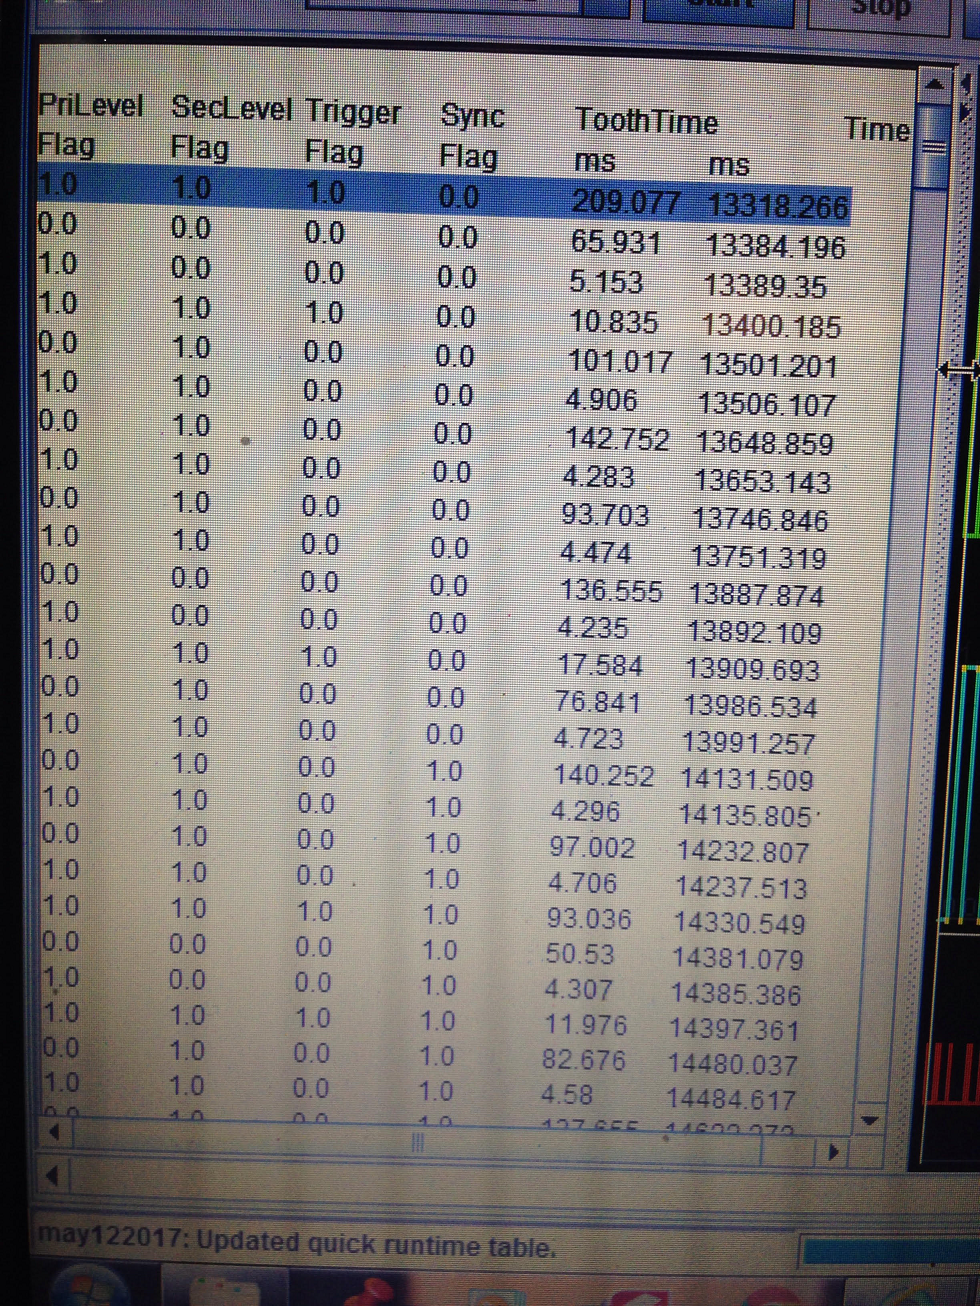Screen dimensions: 980x1306
Task: Click the Time value 14135.805
Action: coord(745,816)
